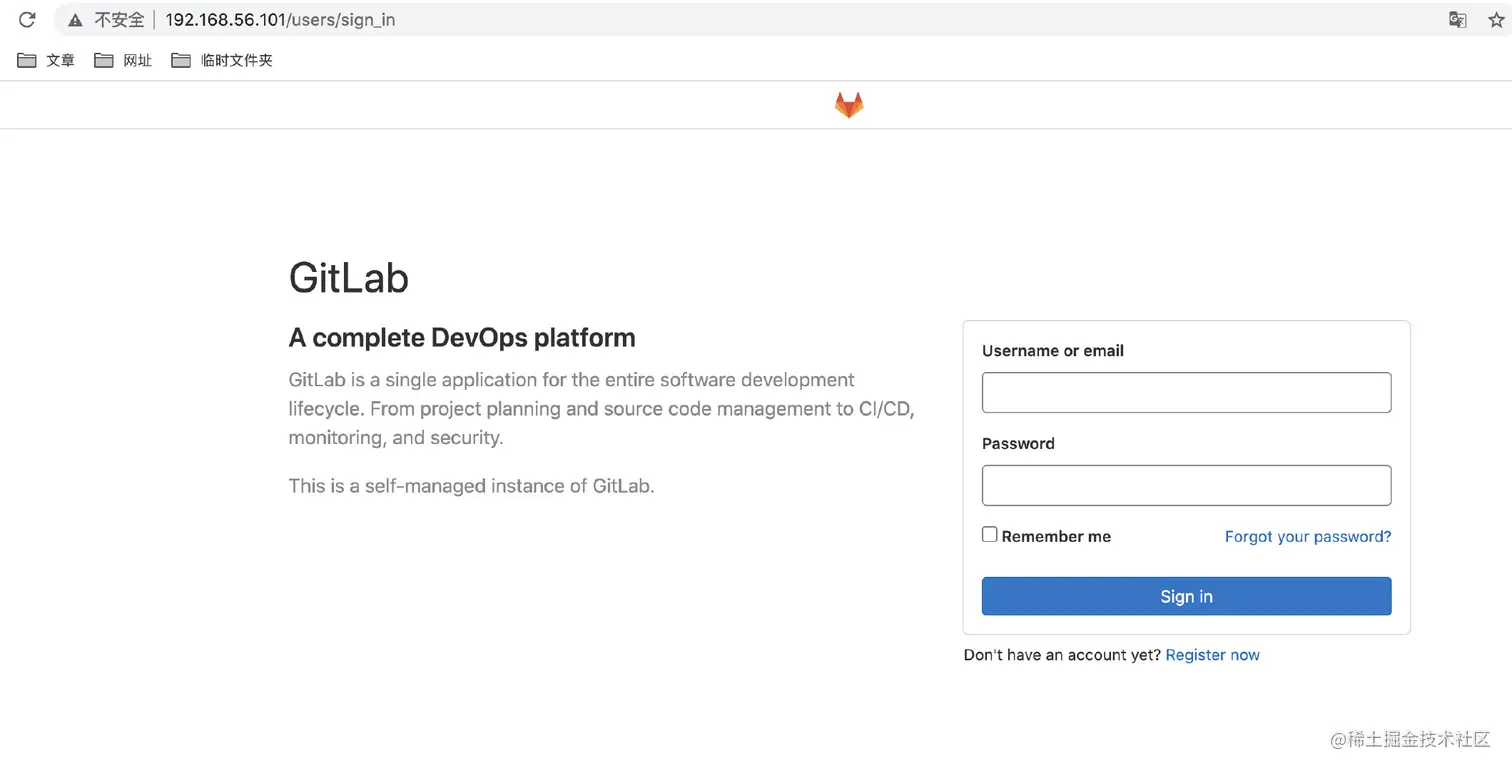Click the 'Remember me' label text
Image resolution: width=1512 pixels, height=771 pixels.
coord(1056,537)
